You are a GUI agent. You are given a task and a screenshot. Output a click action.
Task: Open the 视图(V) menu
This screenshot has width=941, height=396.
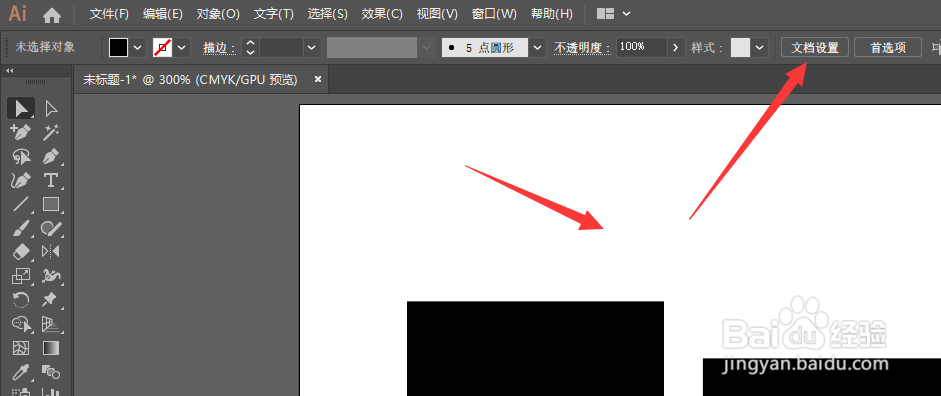(437, 14)
